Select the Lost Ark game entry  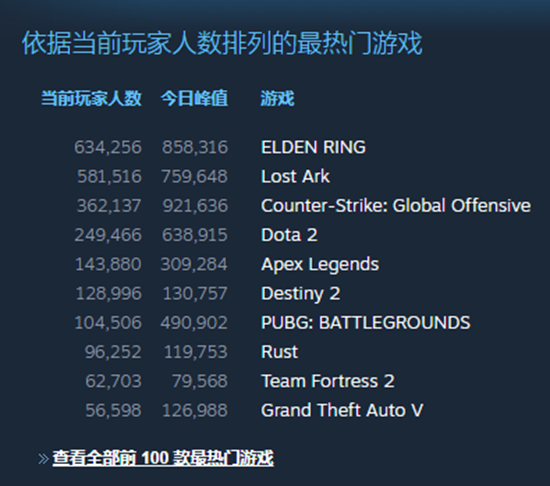click(x=295, y=176)
